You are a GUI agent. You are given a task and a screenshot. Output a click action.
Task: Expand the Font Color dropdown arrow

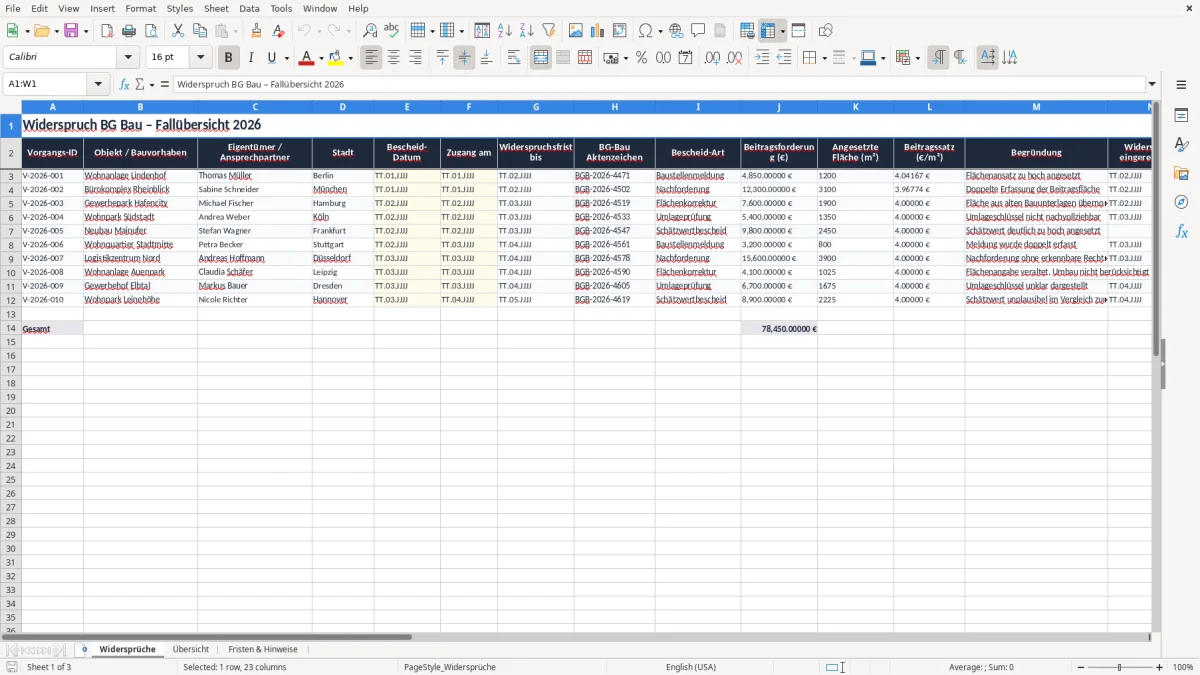pyautogui.click(x=322, y=58)
